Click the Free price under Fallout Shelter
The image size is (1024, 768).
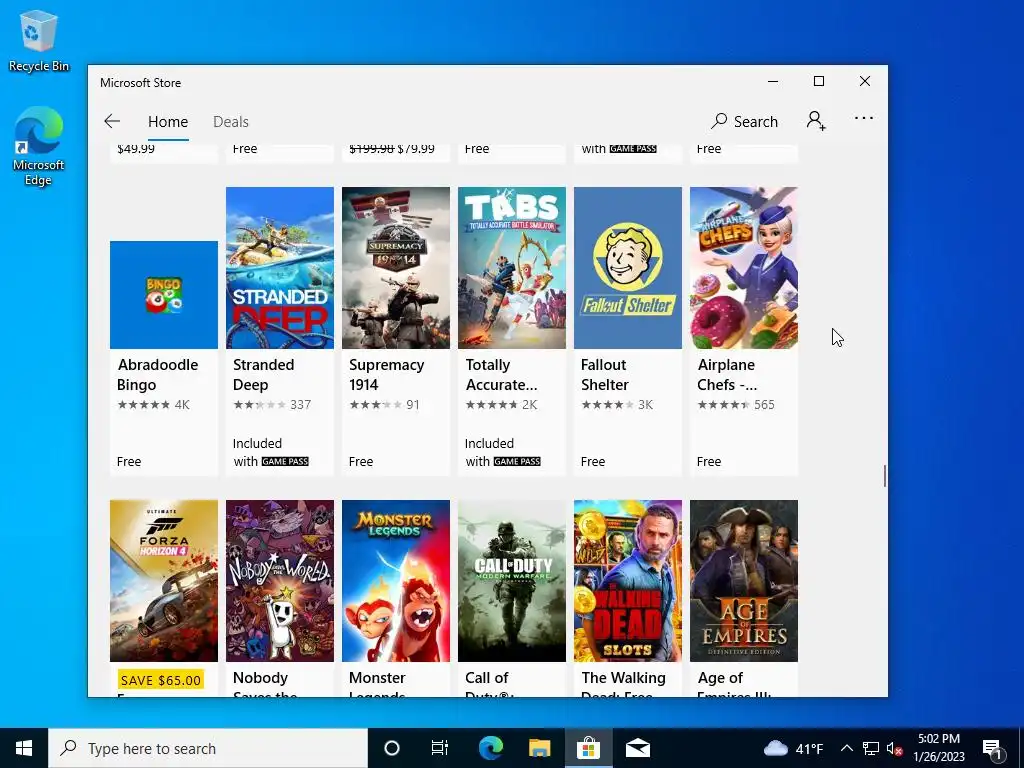[592, 462]
